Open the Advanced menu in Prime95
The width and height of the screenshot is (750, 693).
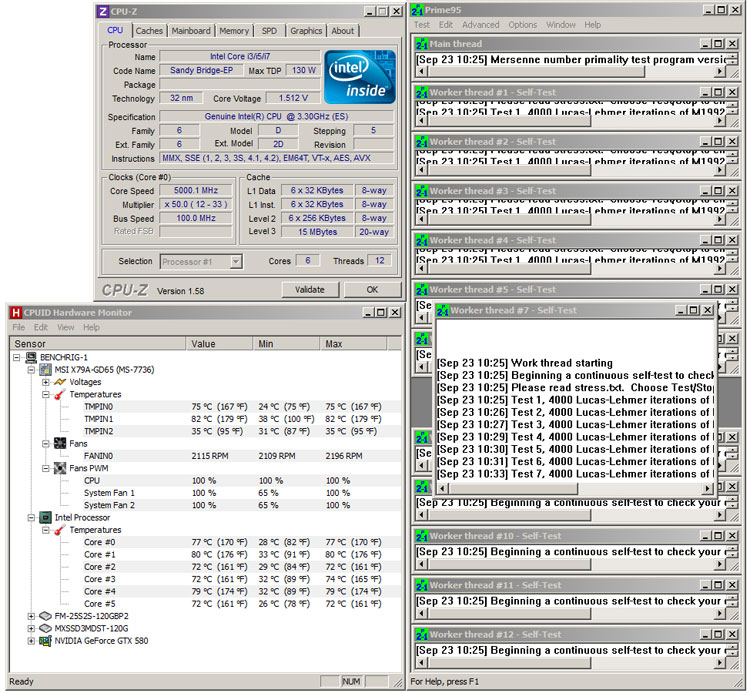pos(480,25)
